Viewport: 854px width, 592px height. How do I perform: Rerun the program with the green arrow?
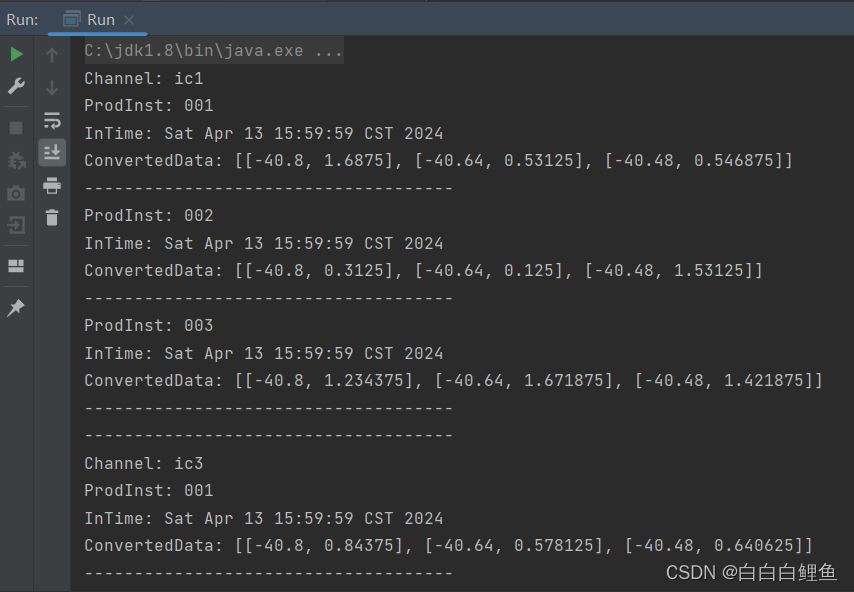tap(16, 53)
